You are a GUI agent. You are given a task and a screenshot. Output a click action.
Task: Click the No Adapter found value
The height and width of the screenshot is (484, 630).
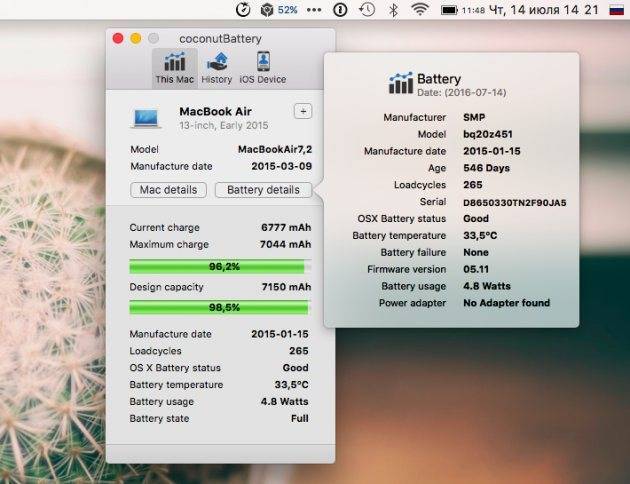(x=507, y=303)
